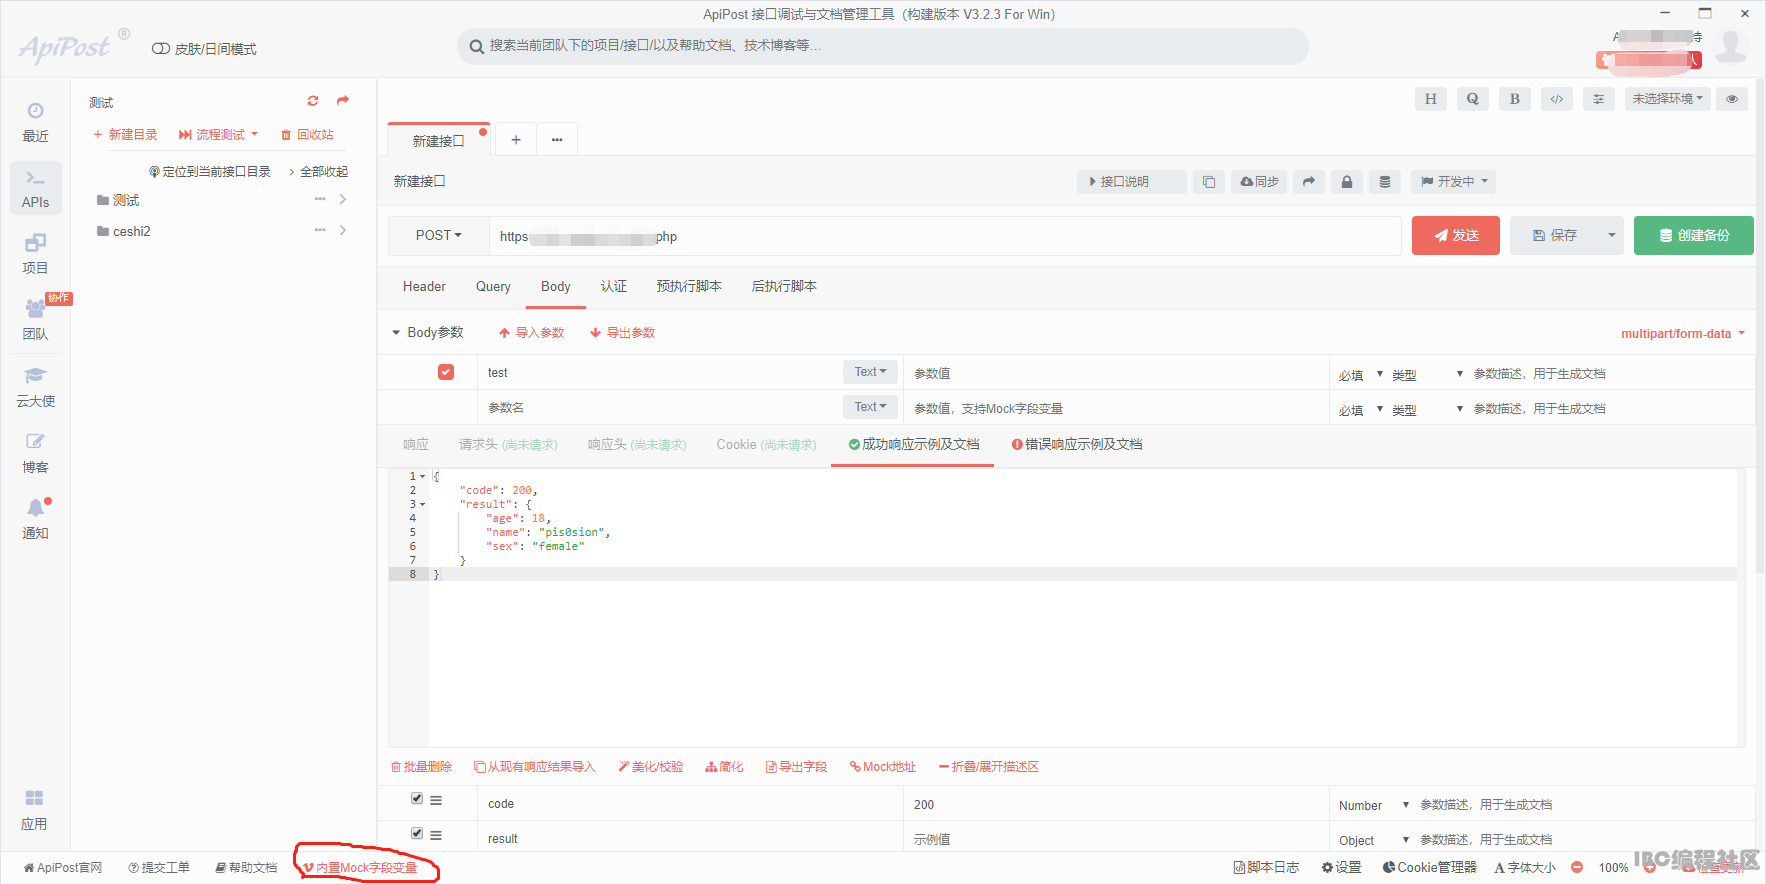Open the 应用 (Apps) sidebar section
This screenshot has height=884, width=1766.
35,810
